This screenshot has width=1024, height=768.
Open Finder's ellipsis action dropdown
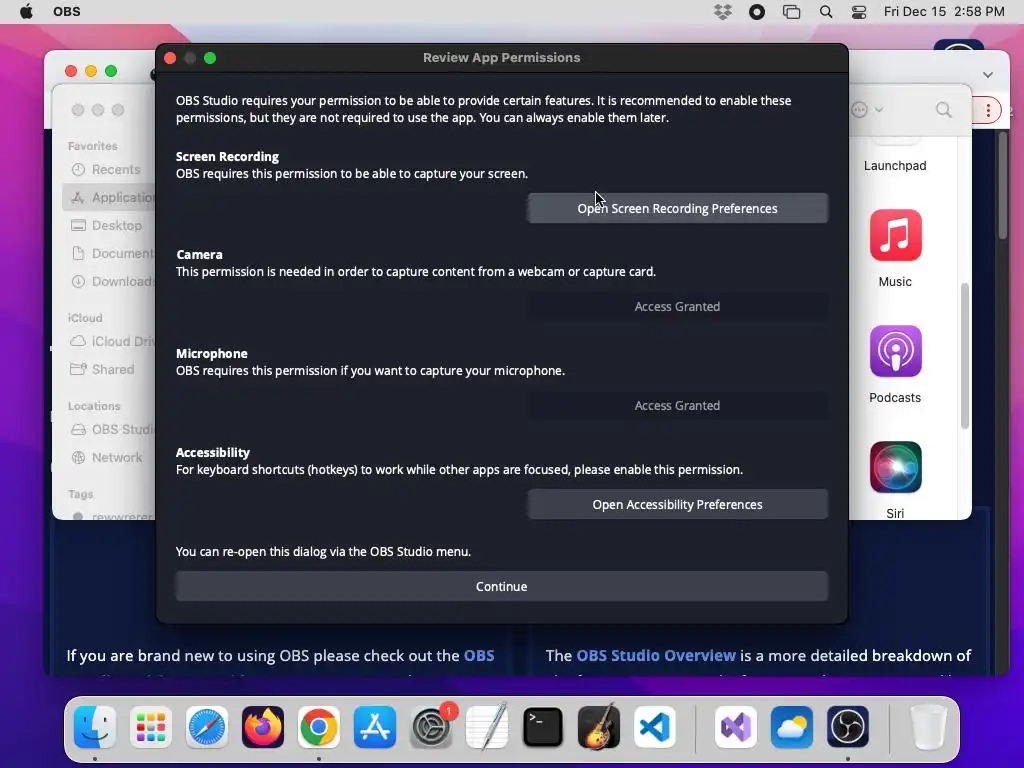867,110
